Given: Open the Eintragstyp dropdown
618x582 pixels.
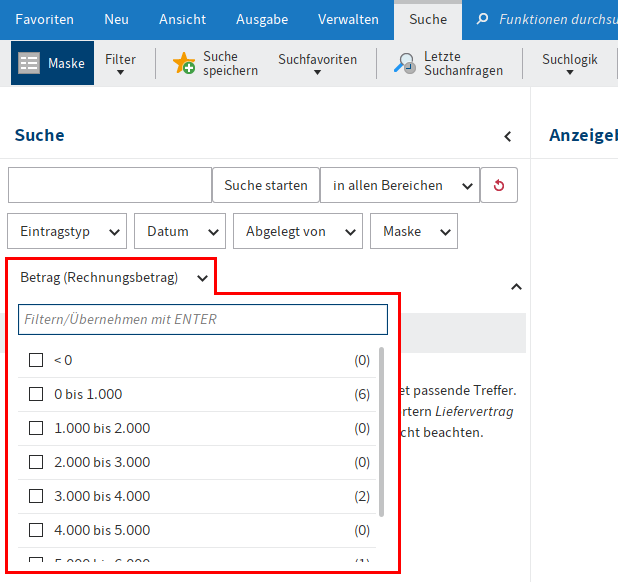Looking at the screenshot, I should pos(67,231).
